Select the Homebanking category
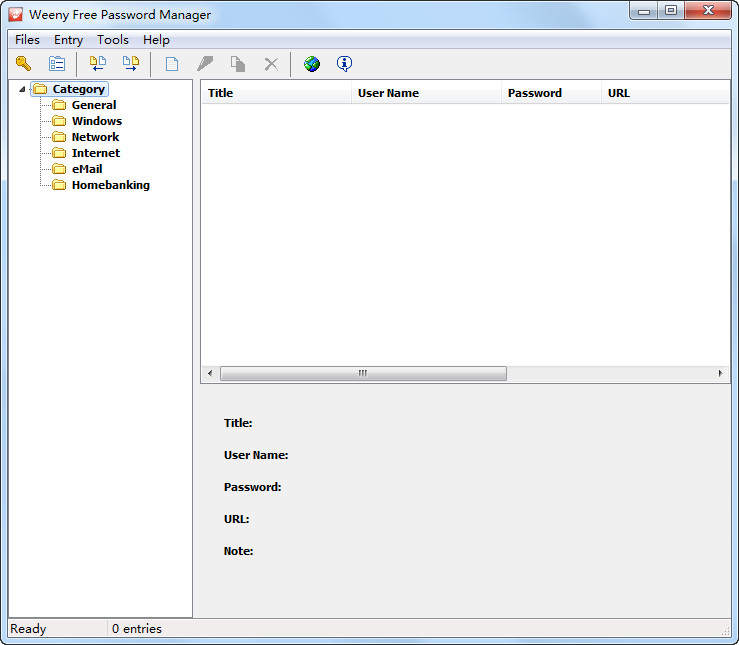The height and width of the screenshot is (645, 739). pos(111,185)
